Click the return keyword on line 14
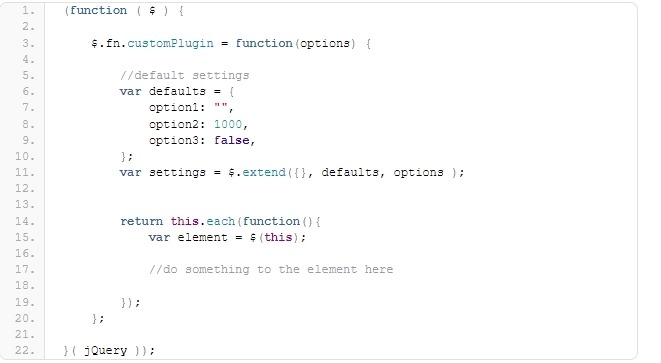 141,221
